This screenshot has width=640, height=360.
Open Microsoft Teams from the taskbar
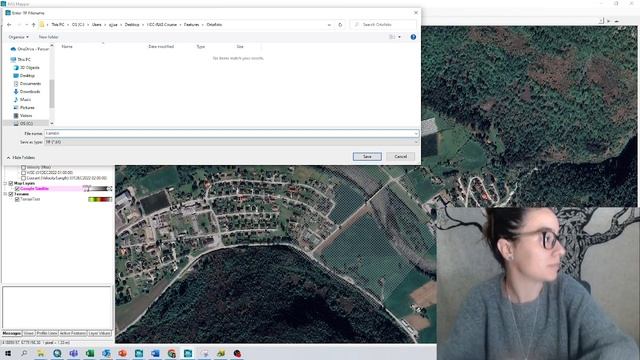coord(73,353)
